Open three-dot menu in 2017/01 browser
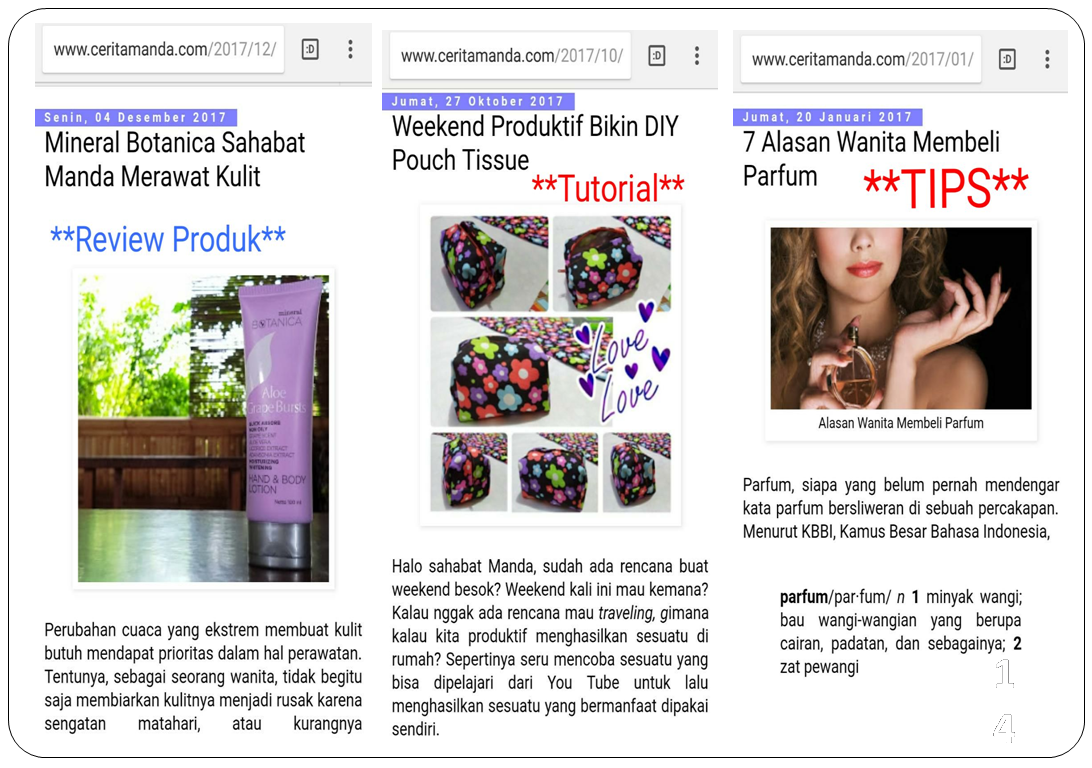 1047,59
